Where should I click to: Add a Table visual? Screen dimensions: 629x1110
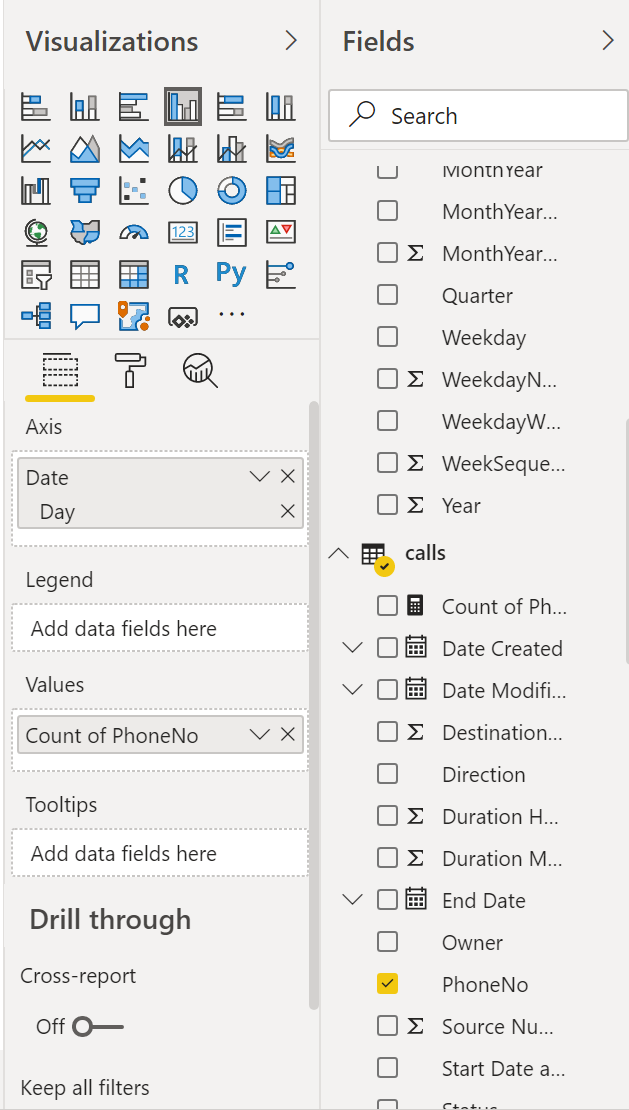pos(84,273)
